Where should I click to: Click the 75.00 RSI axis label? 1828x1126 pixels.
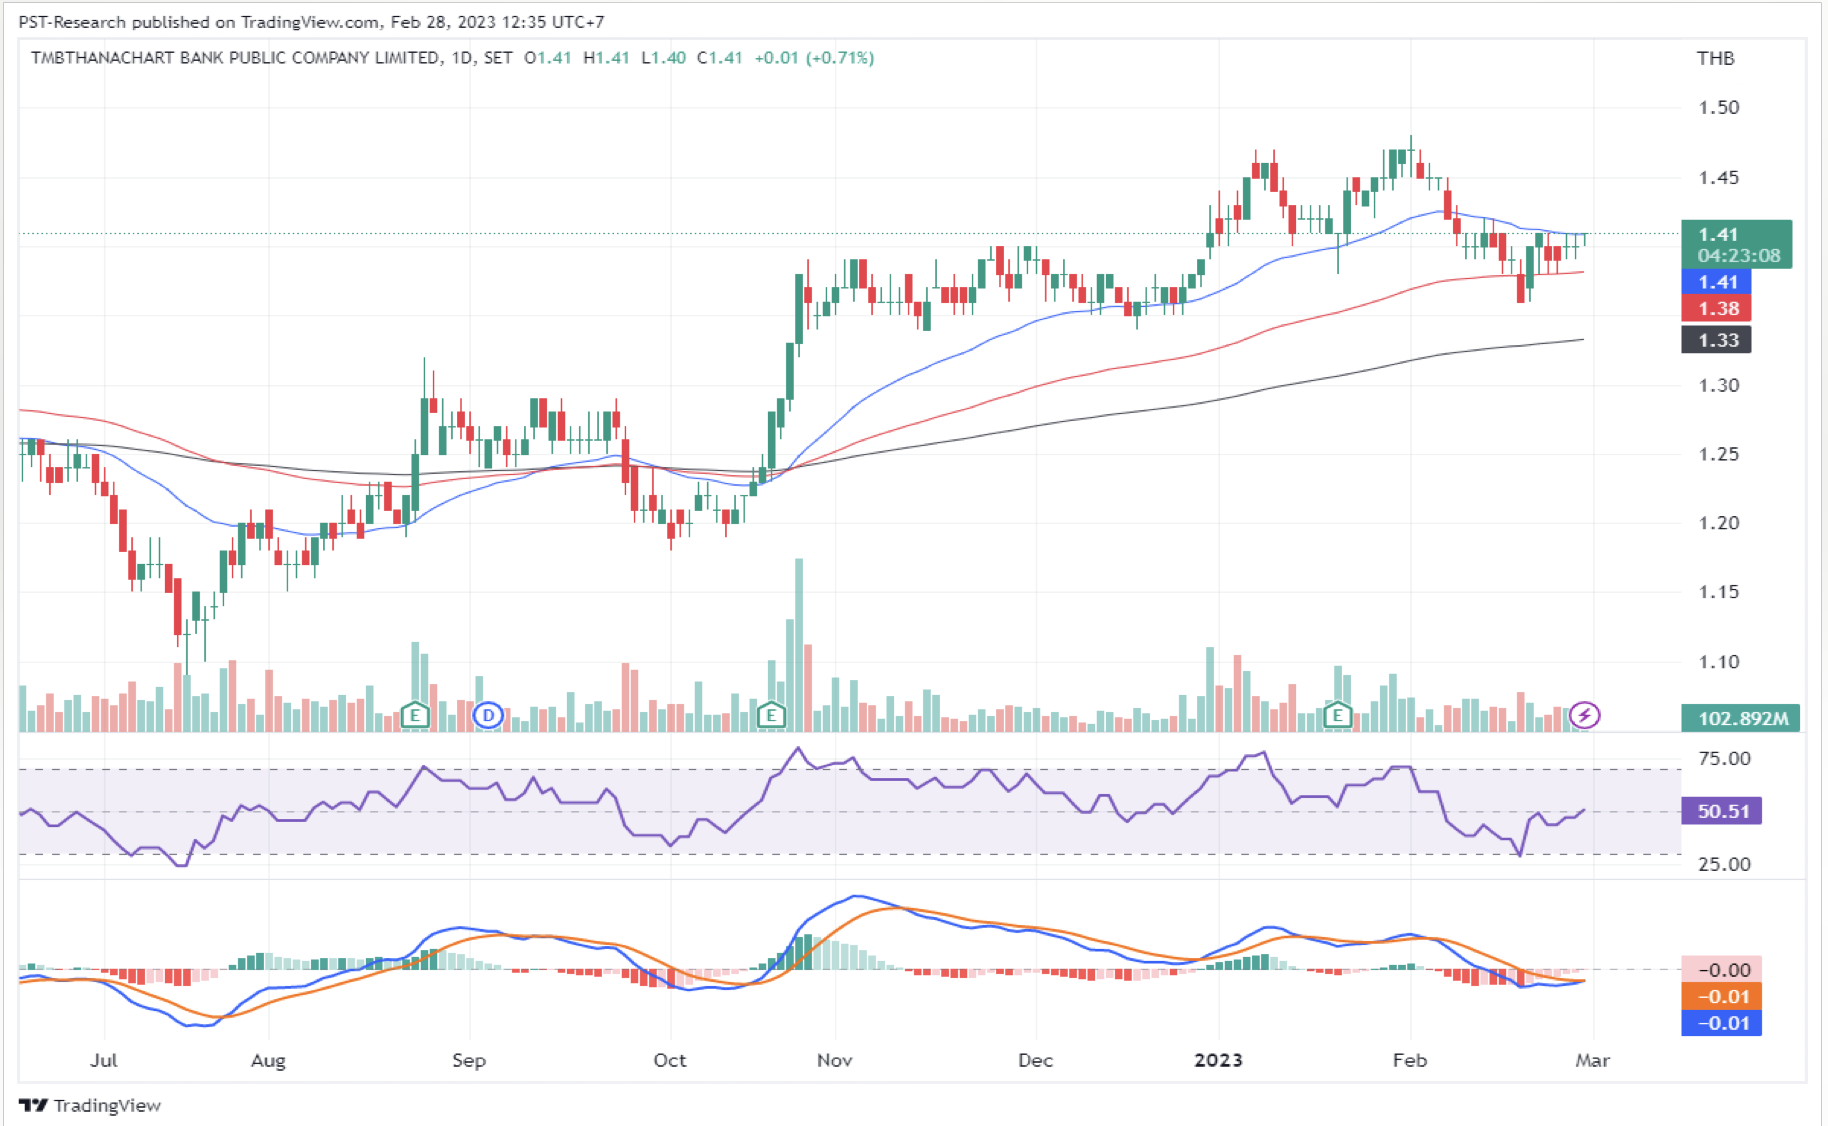(x=1725, y=758)
